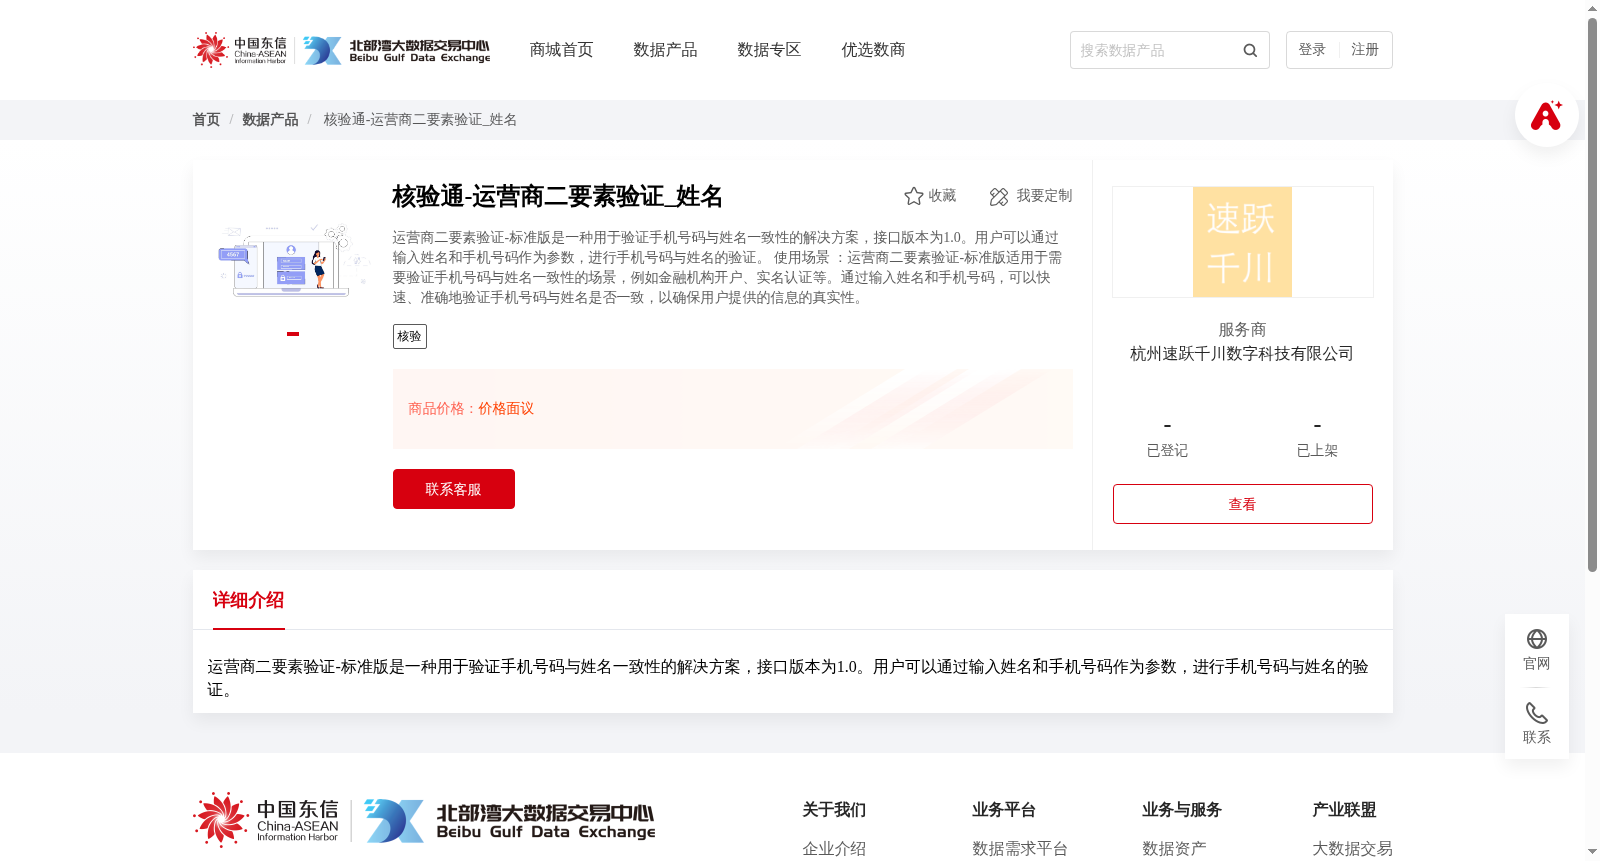
Task: Click the 价格面议 price text
Action: pos(506,409)
